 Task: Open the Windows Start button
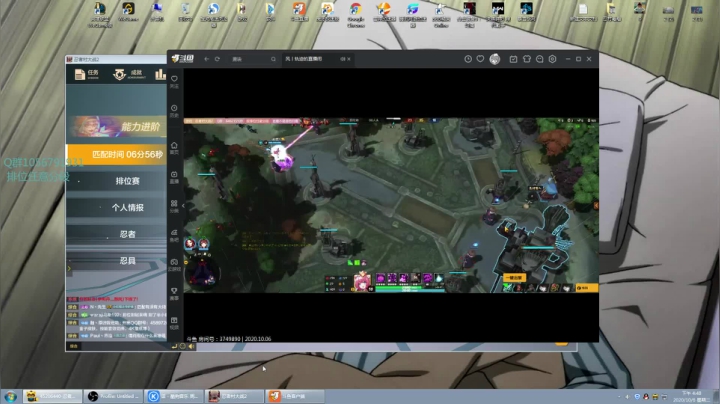pos(11,396)
